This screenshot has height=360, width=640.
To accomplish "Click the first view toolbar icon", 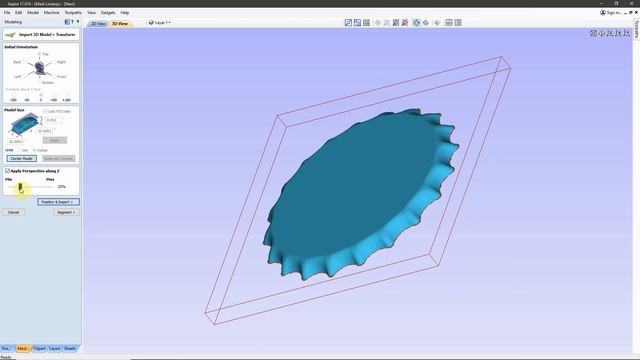I will coord(348,23).
